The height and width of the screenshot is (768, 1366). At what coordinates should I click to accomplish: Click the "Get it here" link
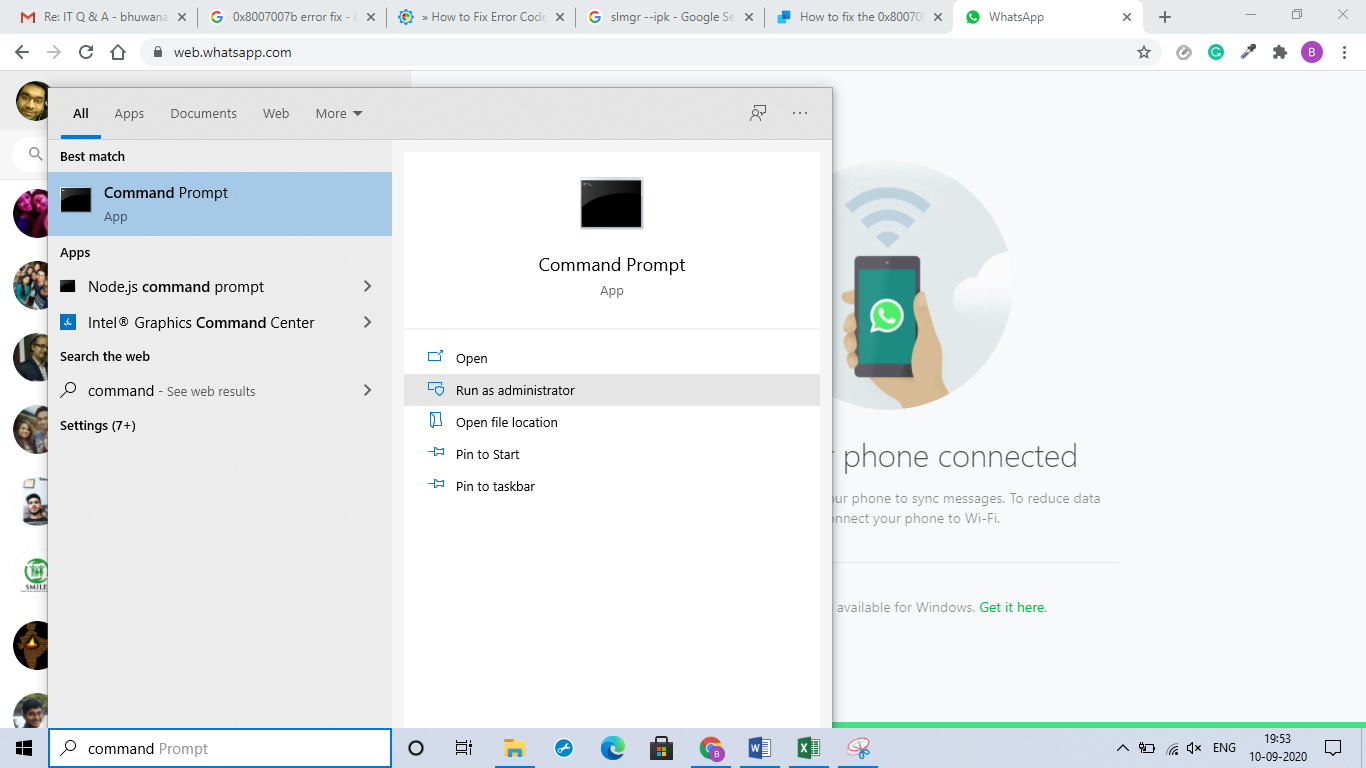(x=1012, y=607)
